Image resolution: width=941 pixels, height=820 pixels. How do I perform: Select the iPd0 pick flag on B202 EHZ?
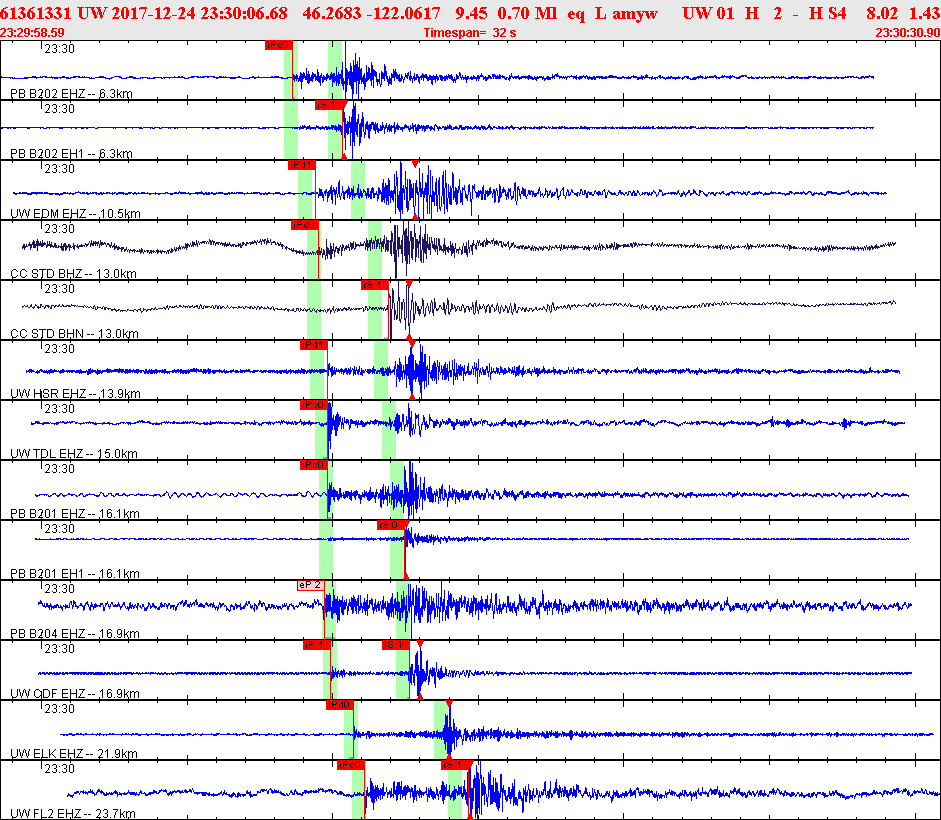pyautogui.click(x=277, y=45)
